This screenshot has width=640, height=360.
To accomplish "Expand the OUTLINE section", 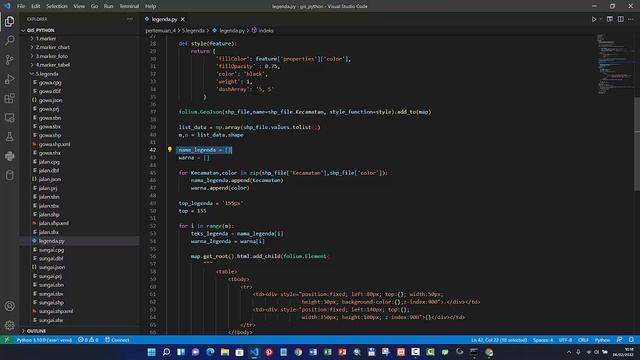I will (x=36, y=331).
